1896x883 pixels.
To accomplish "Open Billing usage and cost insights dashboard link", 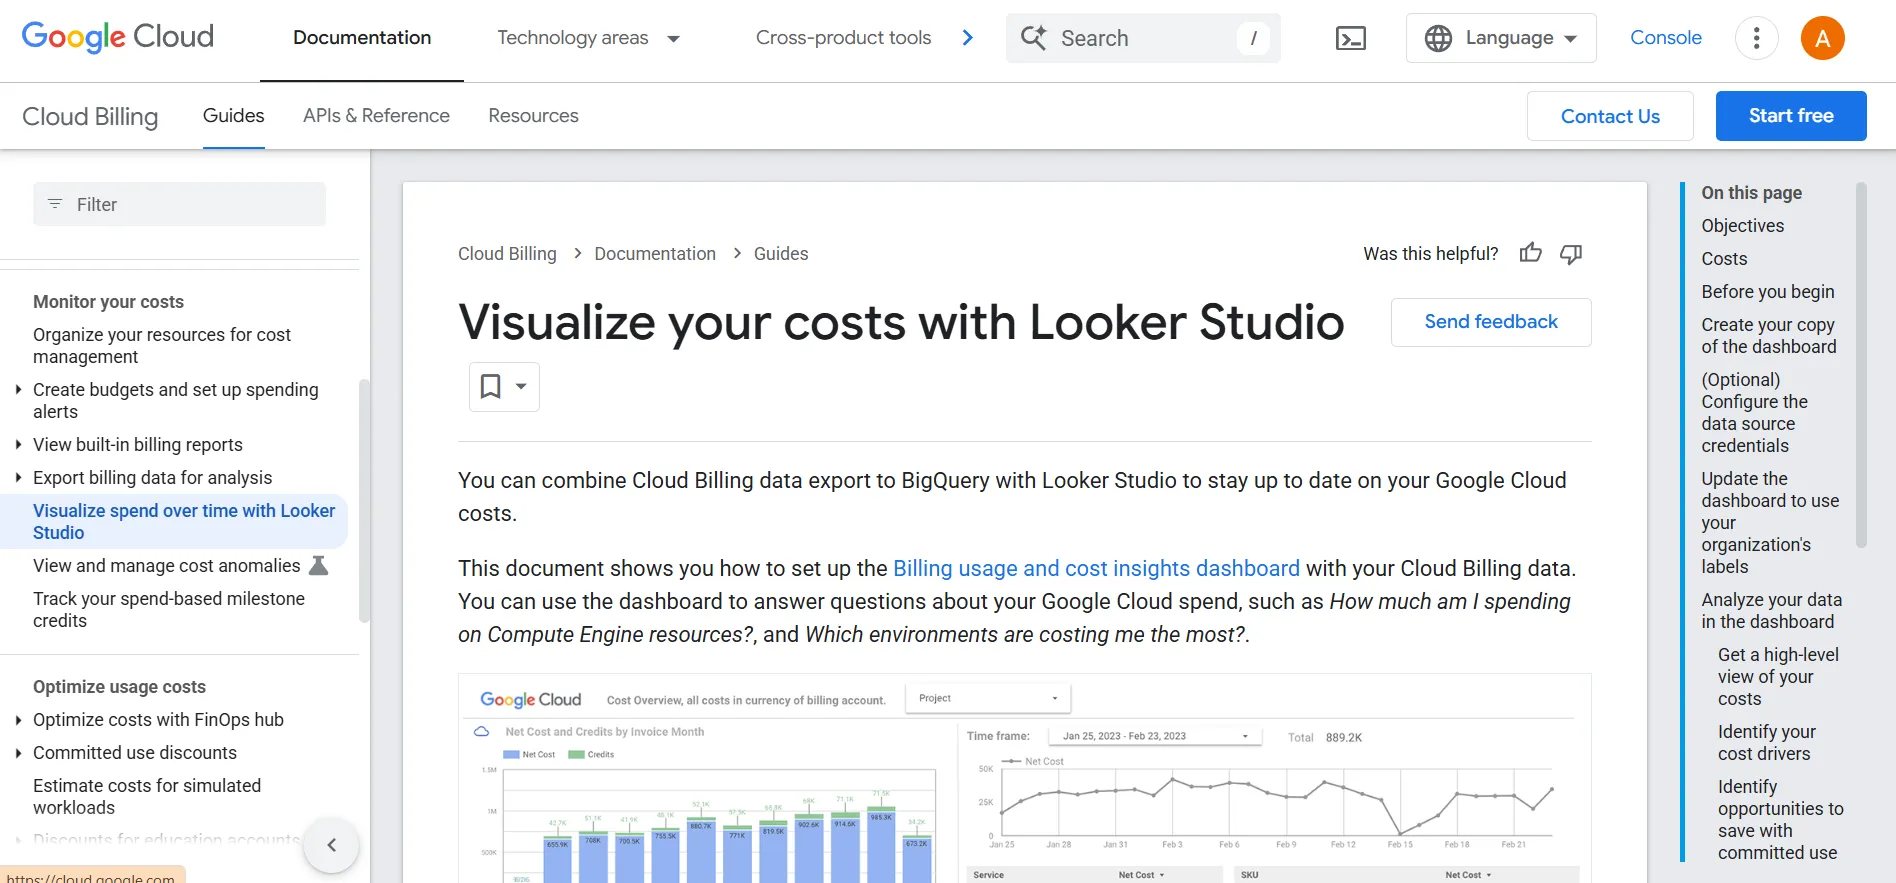I will pos(1096,568).
